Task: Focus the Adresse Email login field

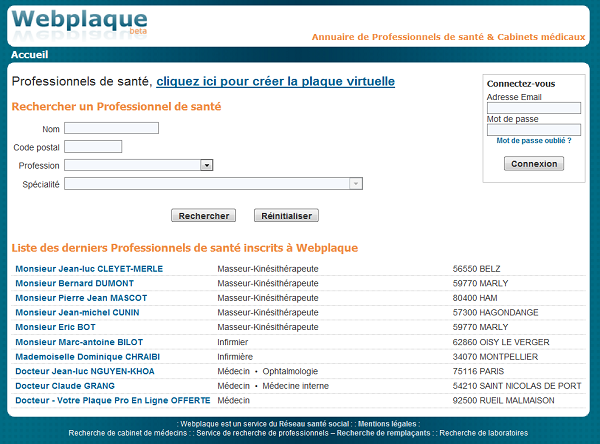Action: (x=534, y=108)
